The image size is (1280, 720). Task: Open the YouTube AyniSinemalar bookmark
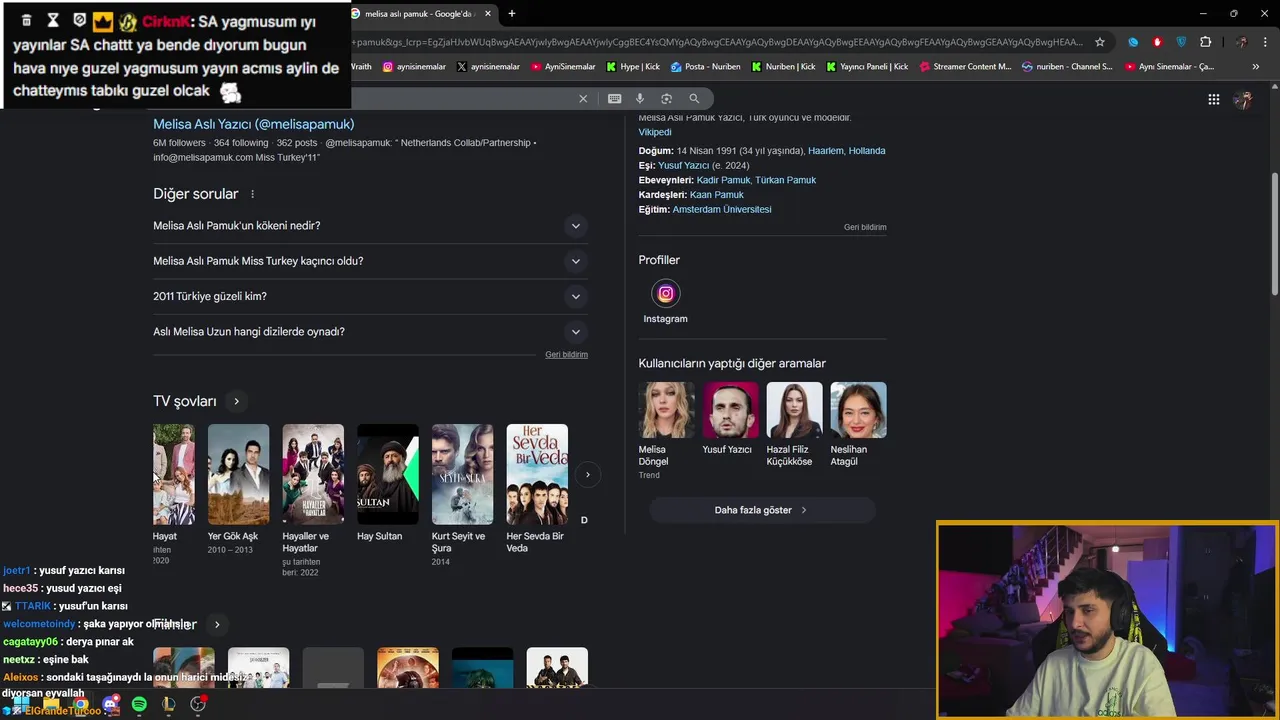[x=563, y=67]
